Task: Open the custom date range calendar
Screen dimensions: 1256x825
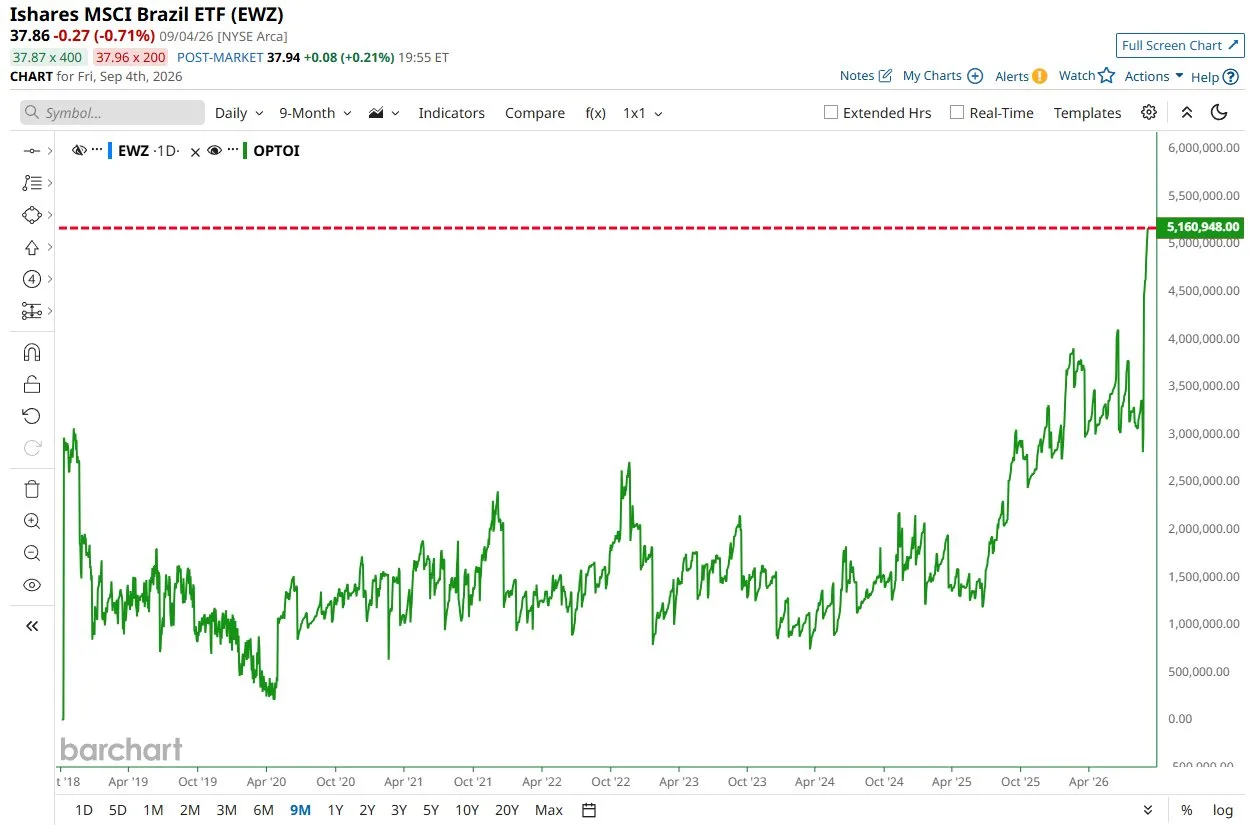Action: (x=589, y=810)
